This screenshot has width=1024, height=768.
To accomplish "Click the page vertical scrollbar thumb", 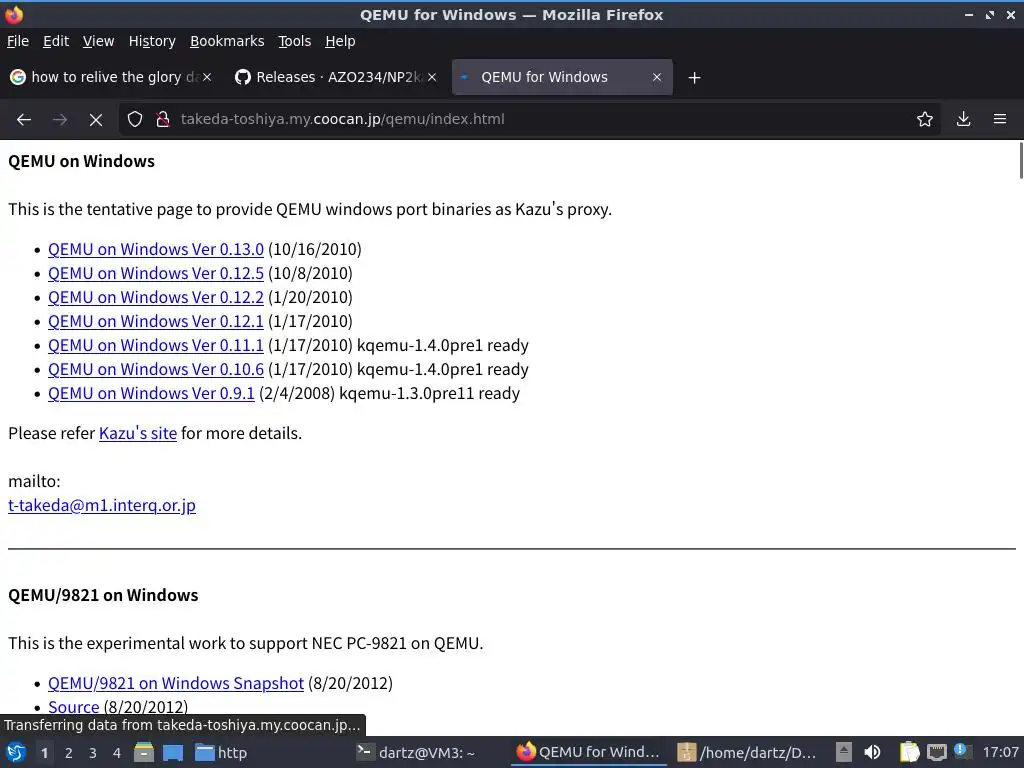I will pyautogui.click(x=1021, y=160).
